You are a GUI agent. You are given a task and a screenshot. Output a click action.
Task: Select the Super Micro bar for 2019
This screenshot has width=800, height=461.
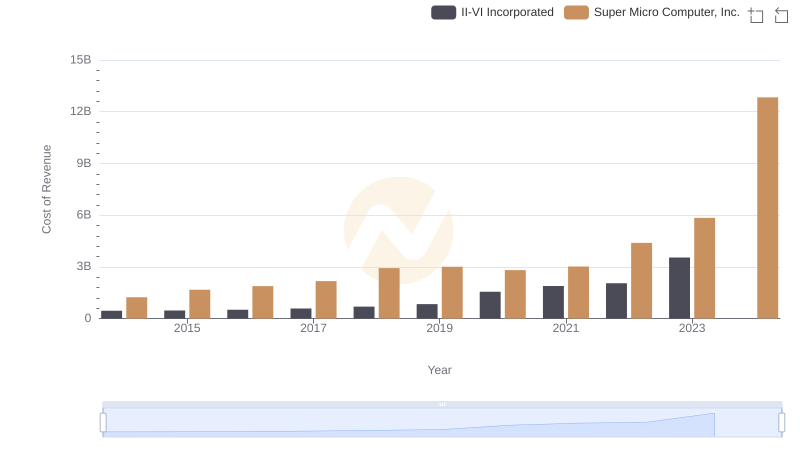pos(452,293)
